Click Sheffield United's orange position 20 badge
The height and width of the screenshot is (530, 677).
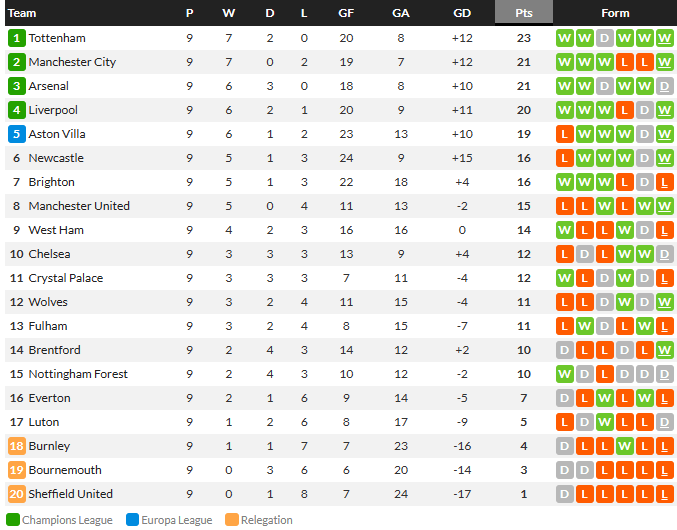16,494
